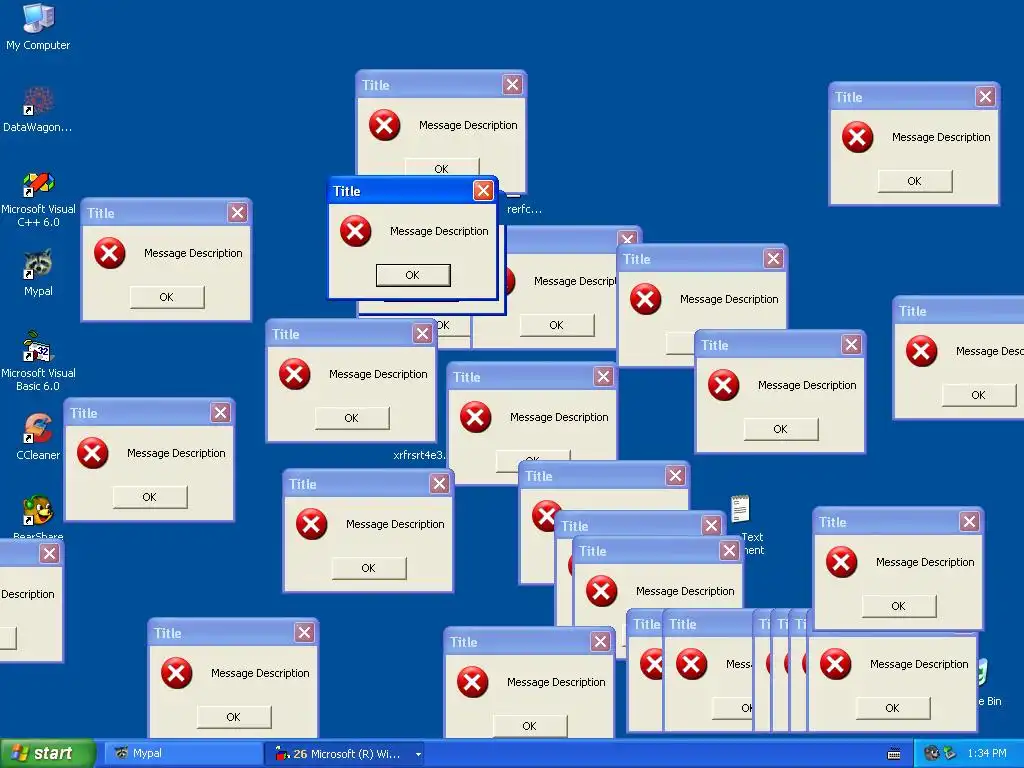Screen dimensions: 1024x768
Task: Click the error icon in the dialog beside Mypal icon
Action: (110, 253)
